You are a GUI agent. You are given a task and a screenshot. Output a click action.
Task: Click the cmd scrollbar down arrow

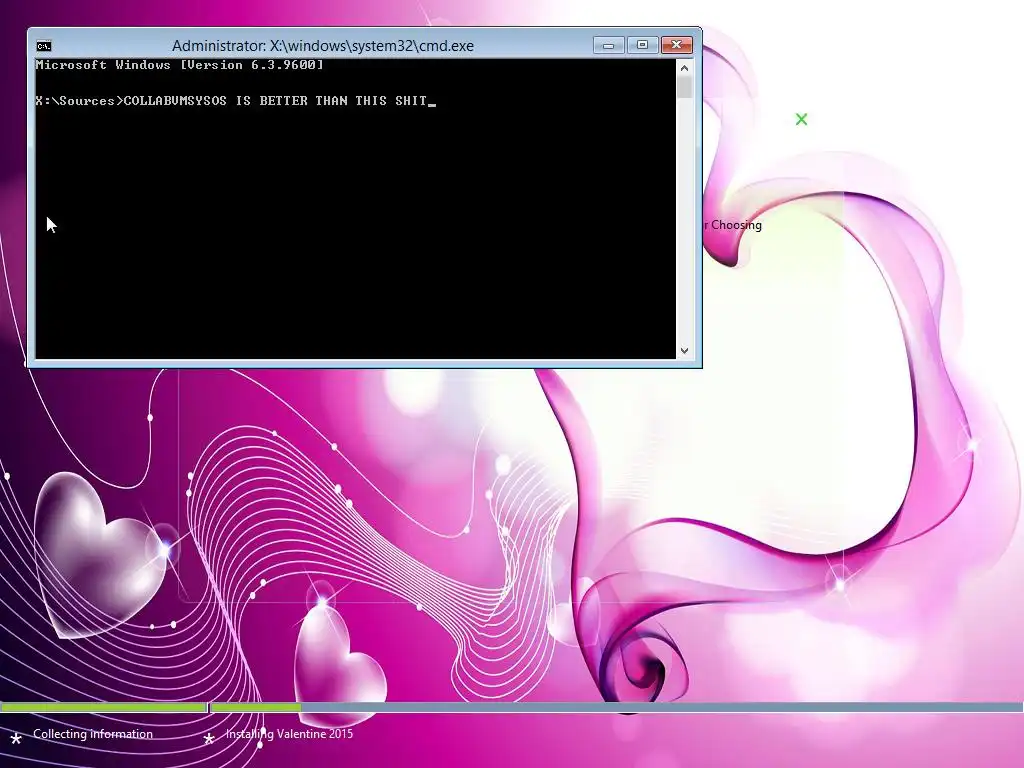click(x=684, y=351)
